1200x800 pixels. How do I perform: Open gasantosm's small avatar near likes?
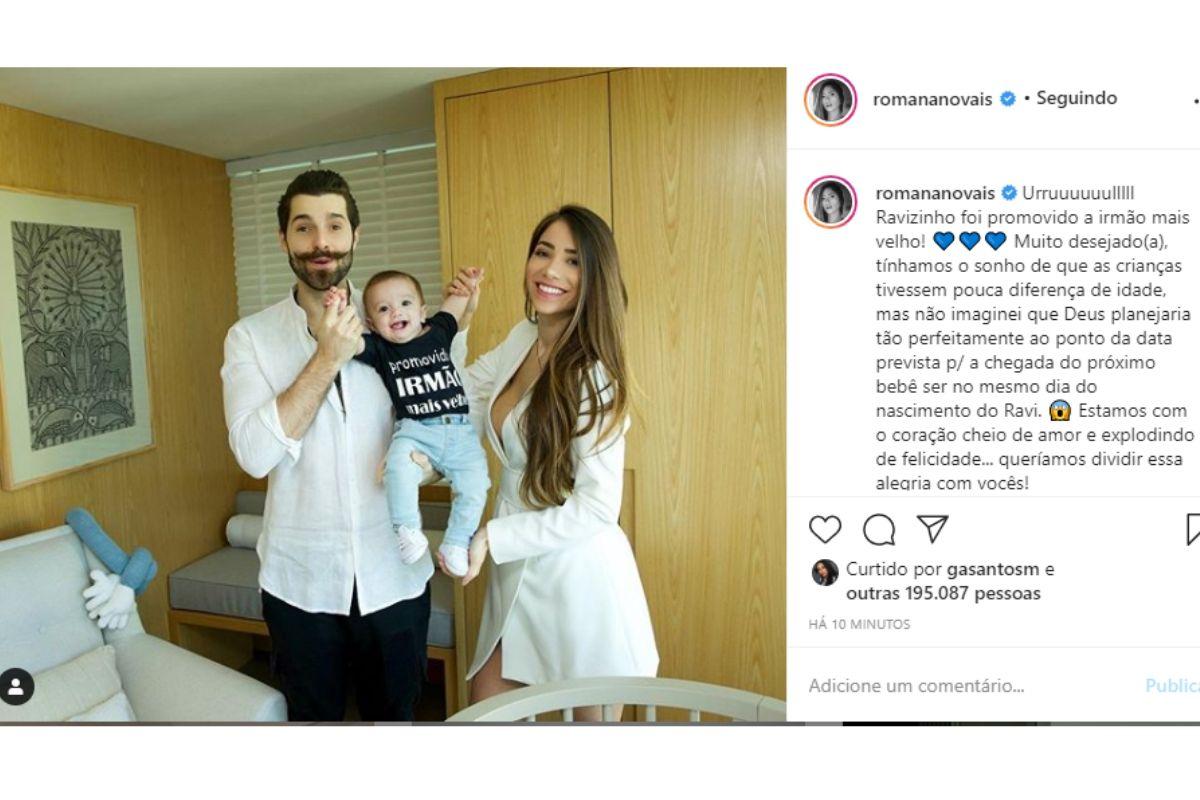tap(825, 572)
